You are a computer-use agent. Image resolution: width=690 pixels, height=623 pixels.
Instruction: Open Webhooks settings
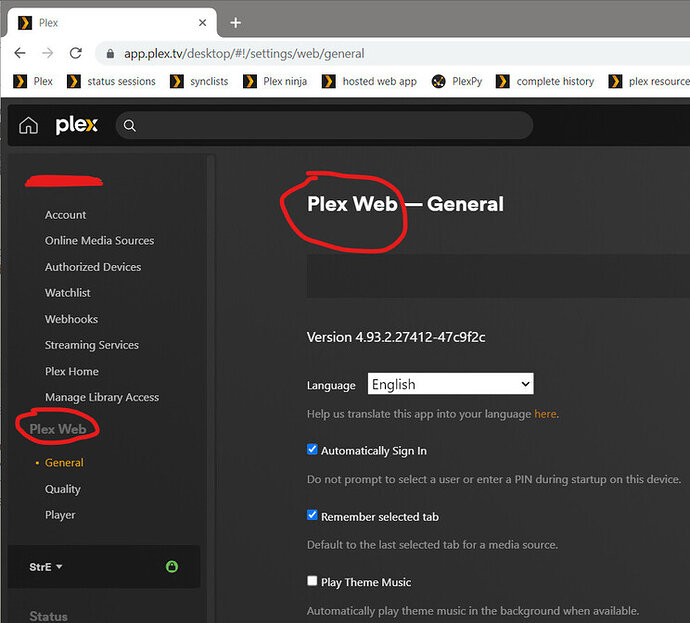(71, 319)
